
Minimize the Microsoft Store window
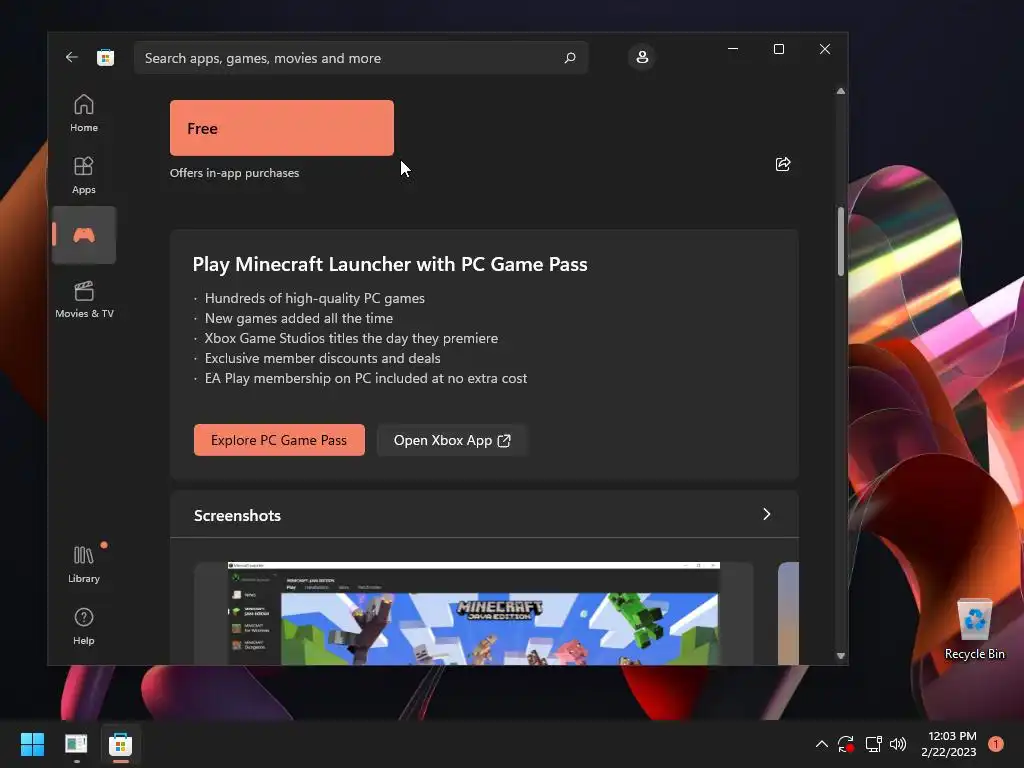[x=733, y=49]
